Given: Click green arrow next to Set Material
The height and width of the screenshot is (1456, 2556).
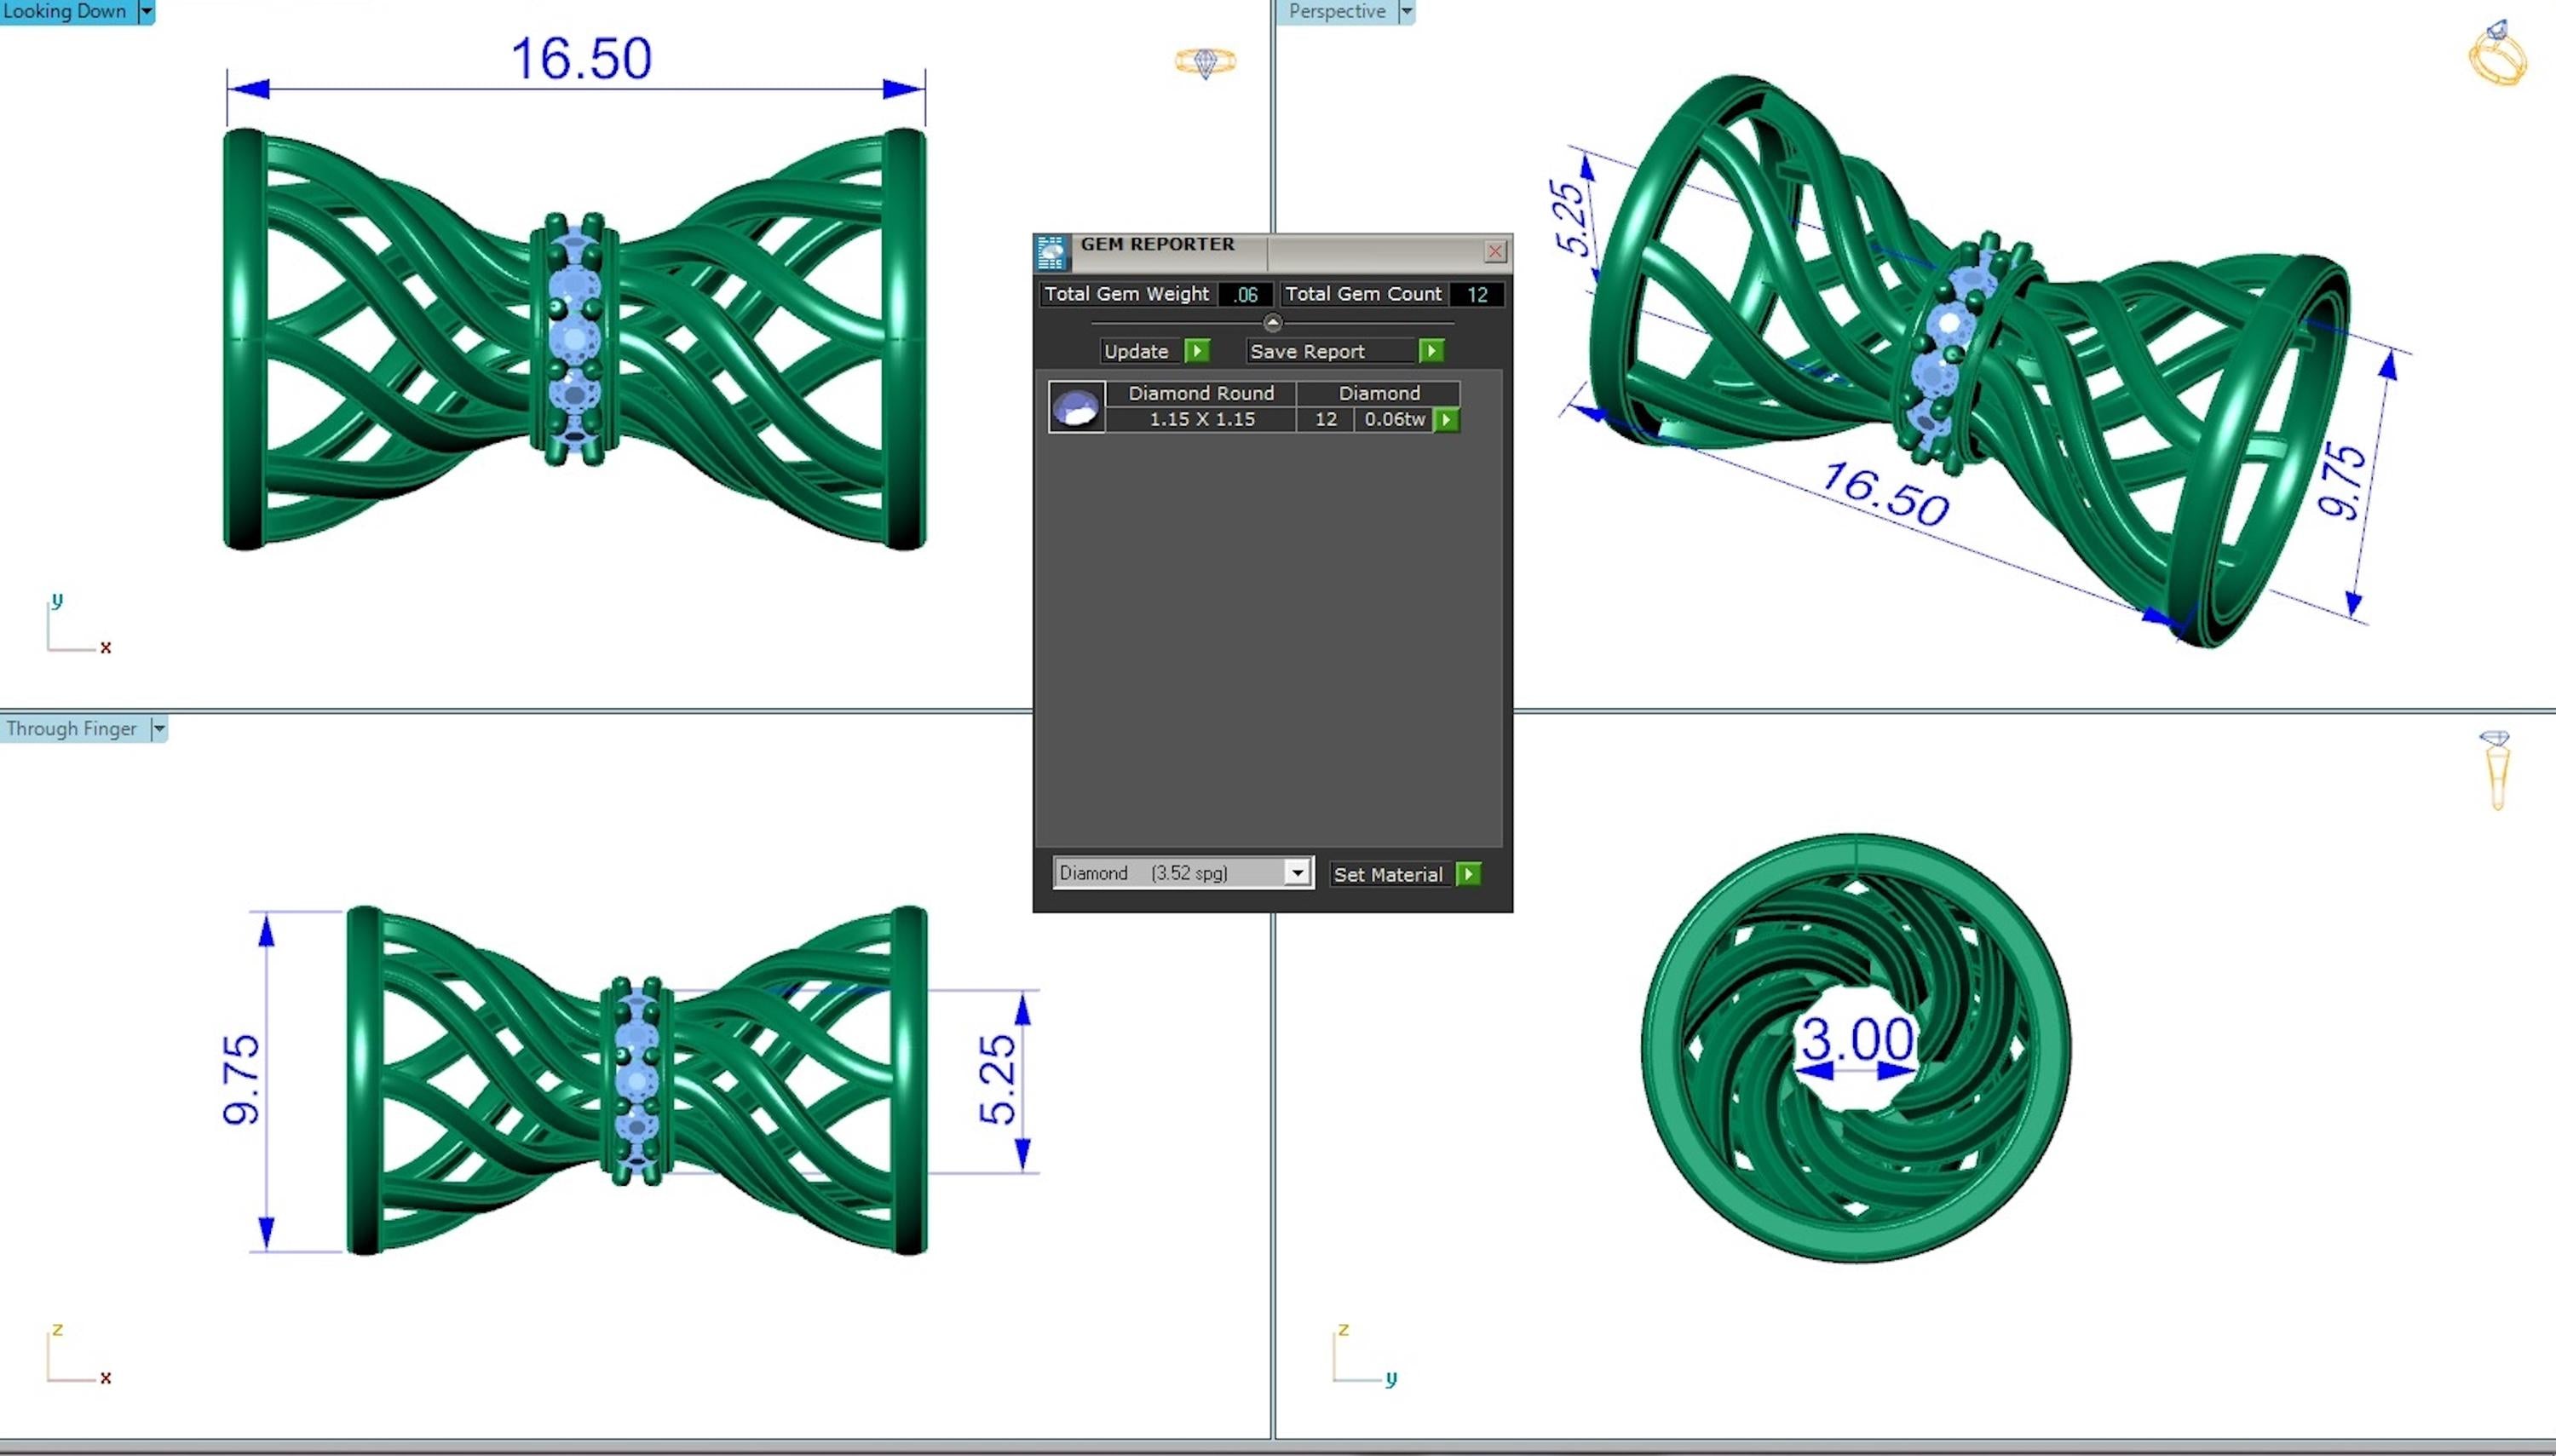Looking at the screenshot, I should pyautogui.click(x=1468, y=874).
